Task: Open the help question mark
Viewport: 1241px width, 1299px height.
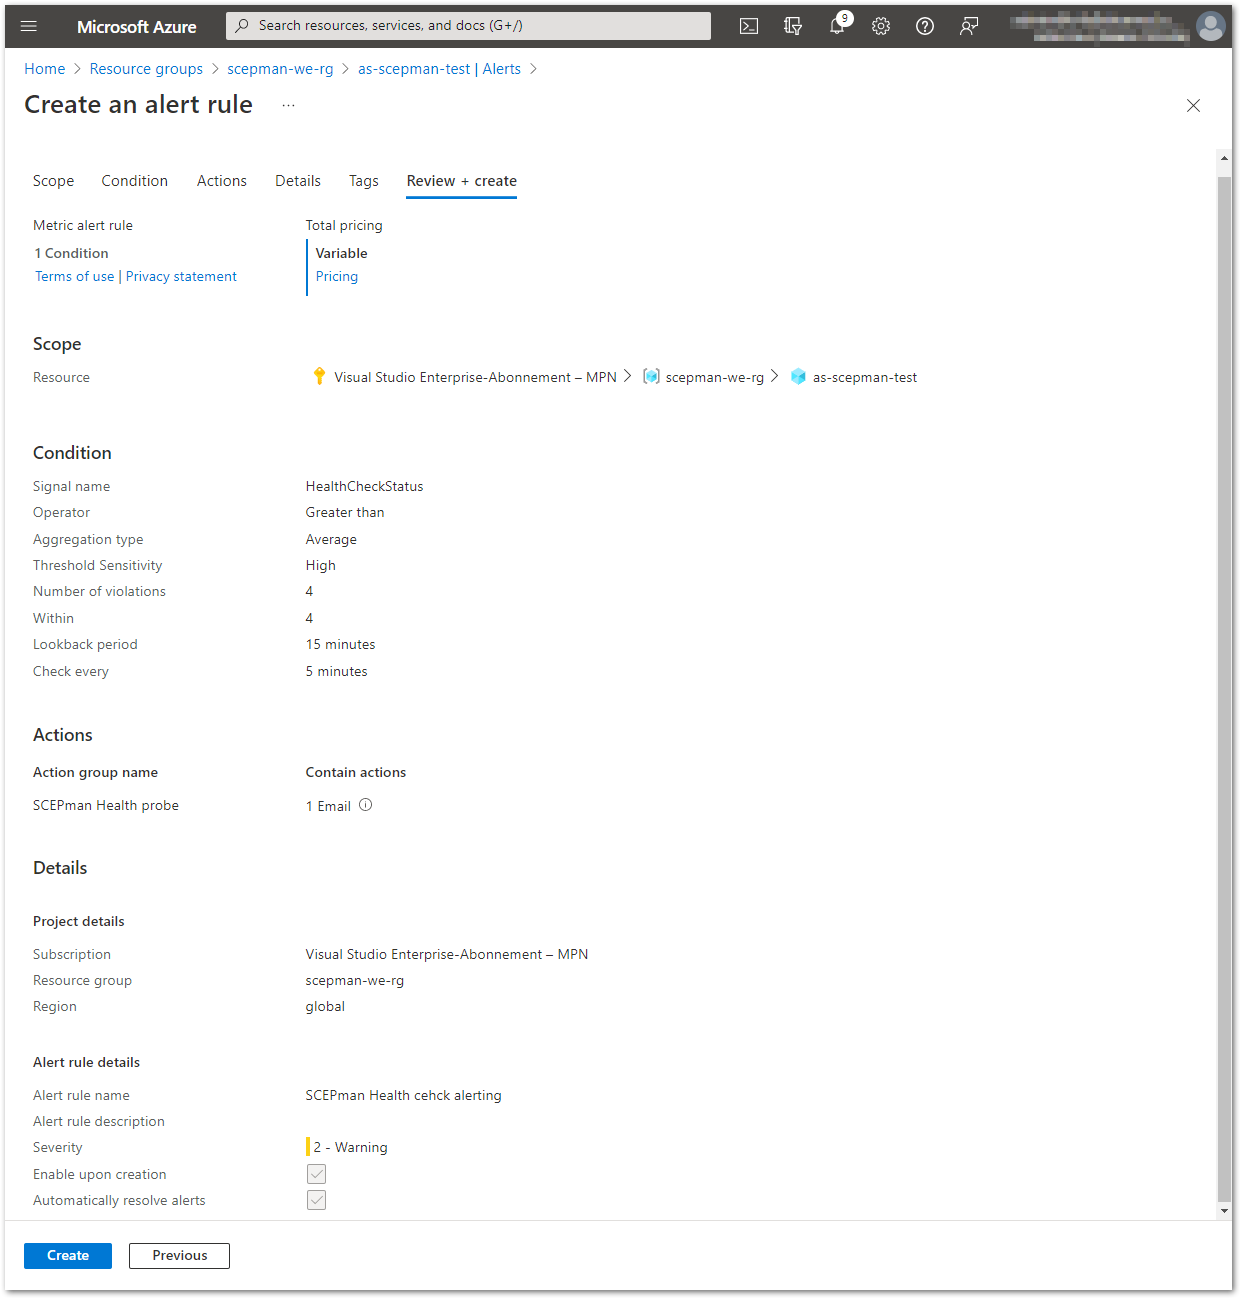Action: pyautogui.click(x=925, y=26)
